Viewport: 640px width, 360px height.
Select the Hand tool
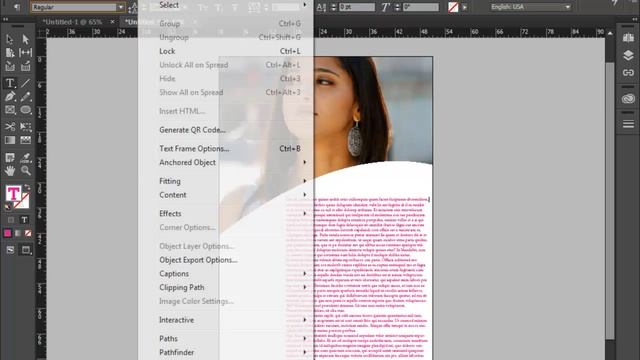pos(10,171)
